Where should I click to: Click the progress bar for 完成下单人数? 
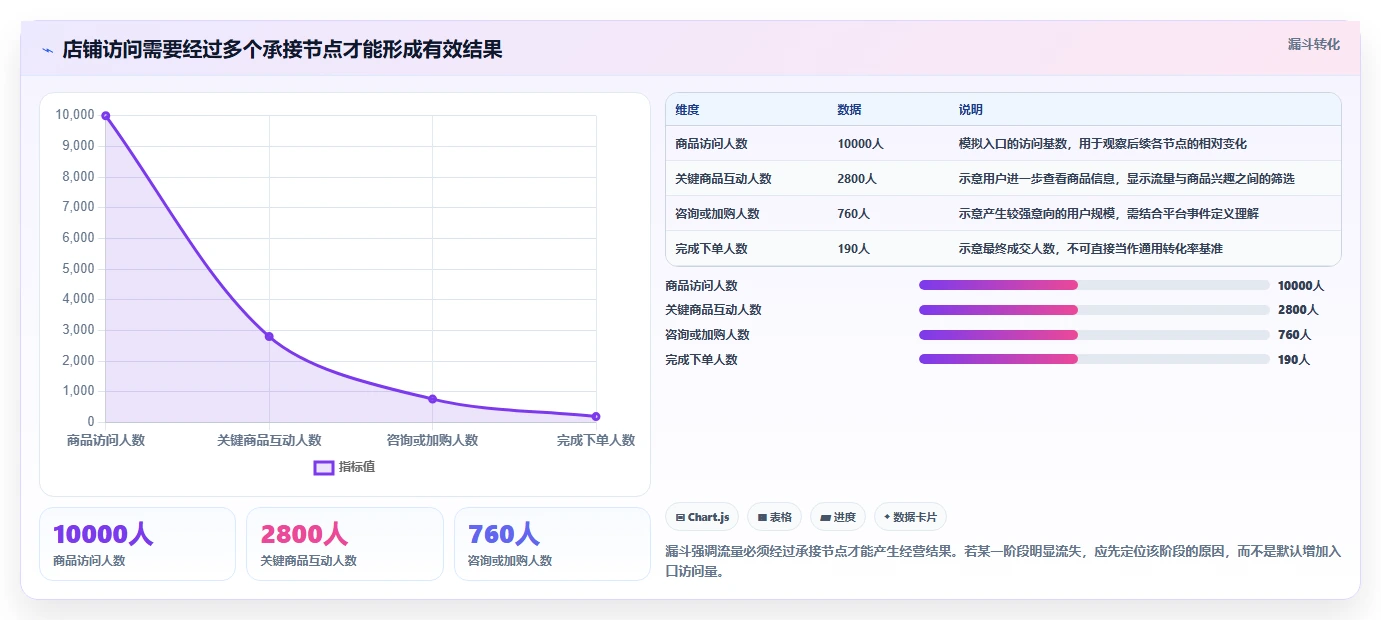1094,360
